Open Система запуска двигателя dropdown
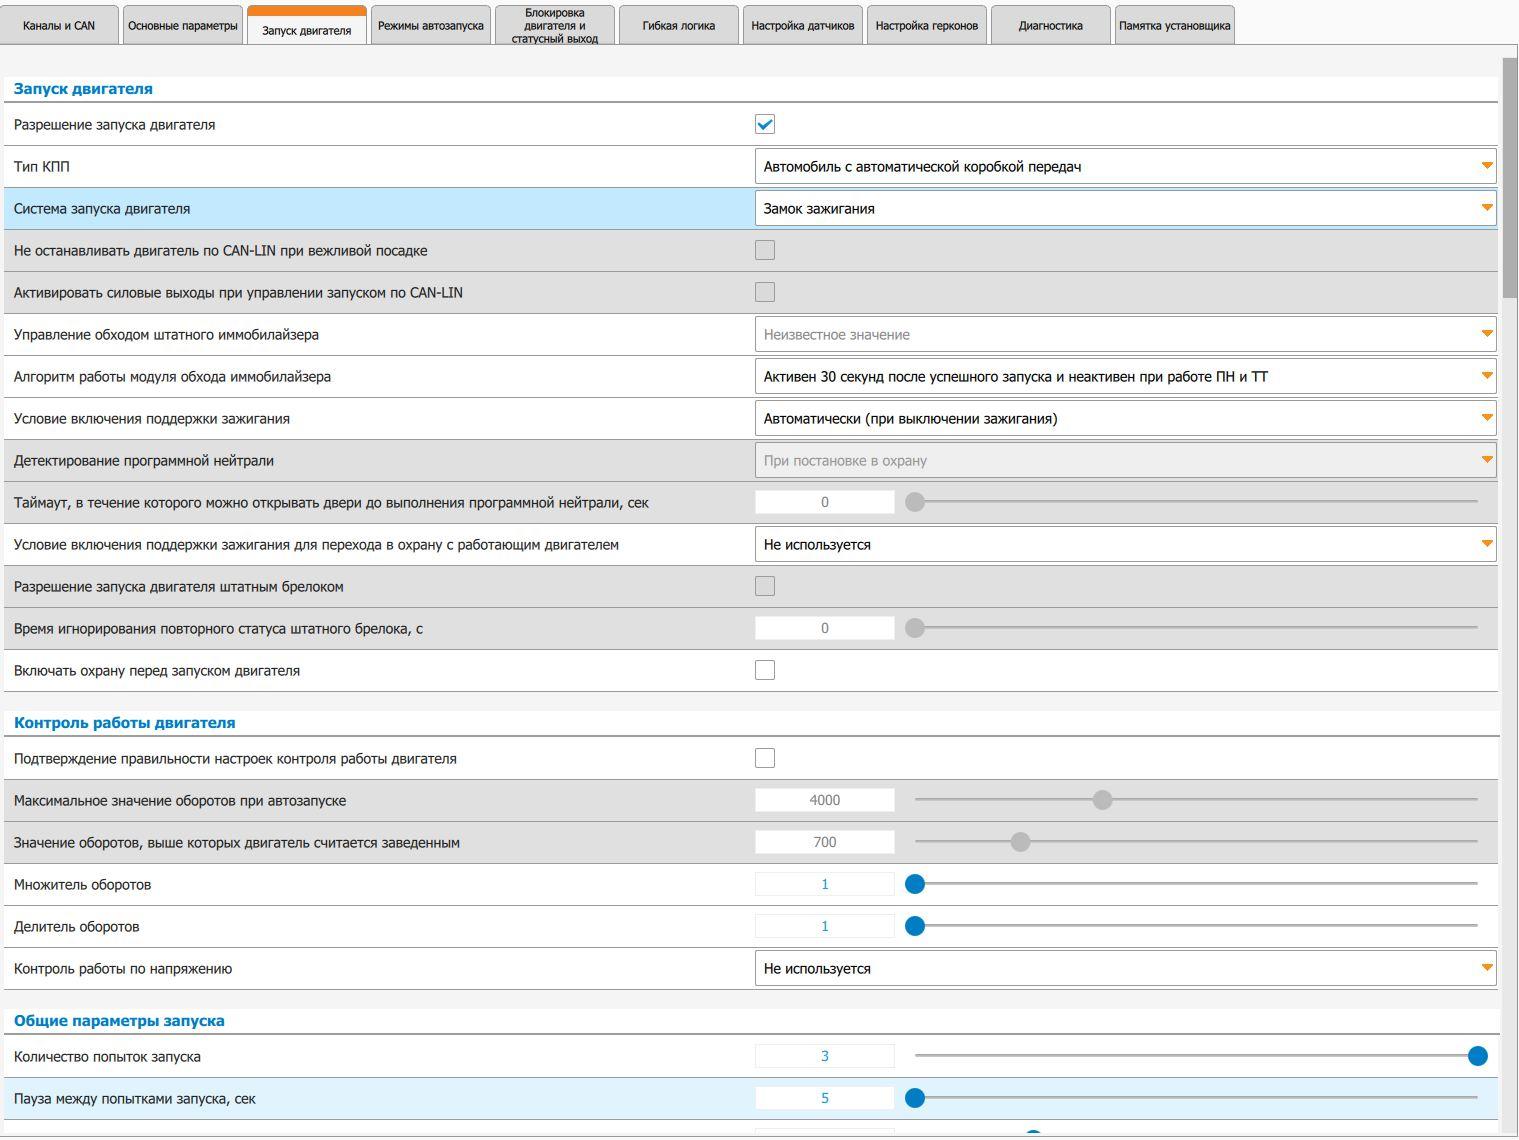The image size is (1519, 1140). click(x=1125, y=208)
